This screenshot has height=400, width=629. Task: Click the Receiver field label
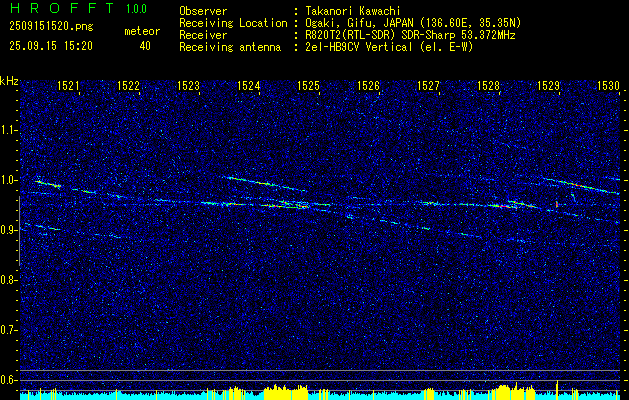point(203,35)
